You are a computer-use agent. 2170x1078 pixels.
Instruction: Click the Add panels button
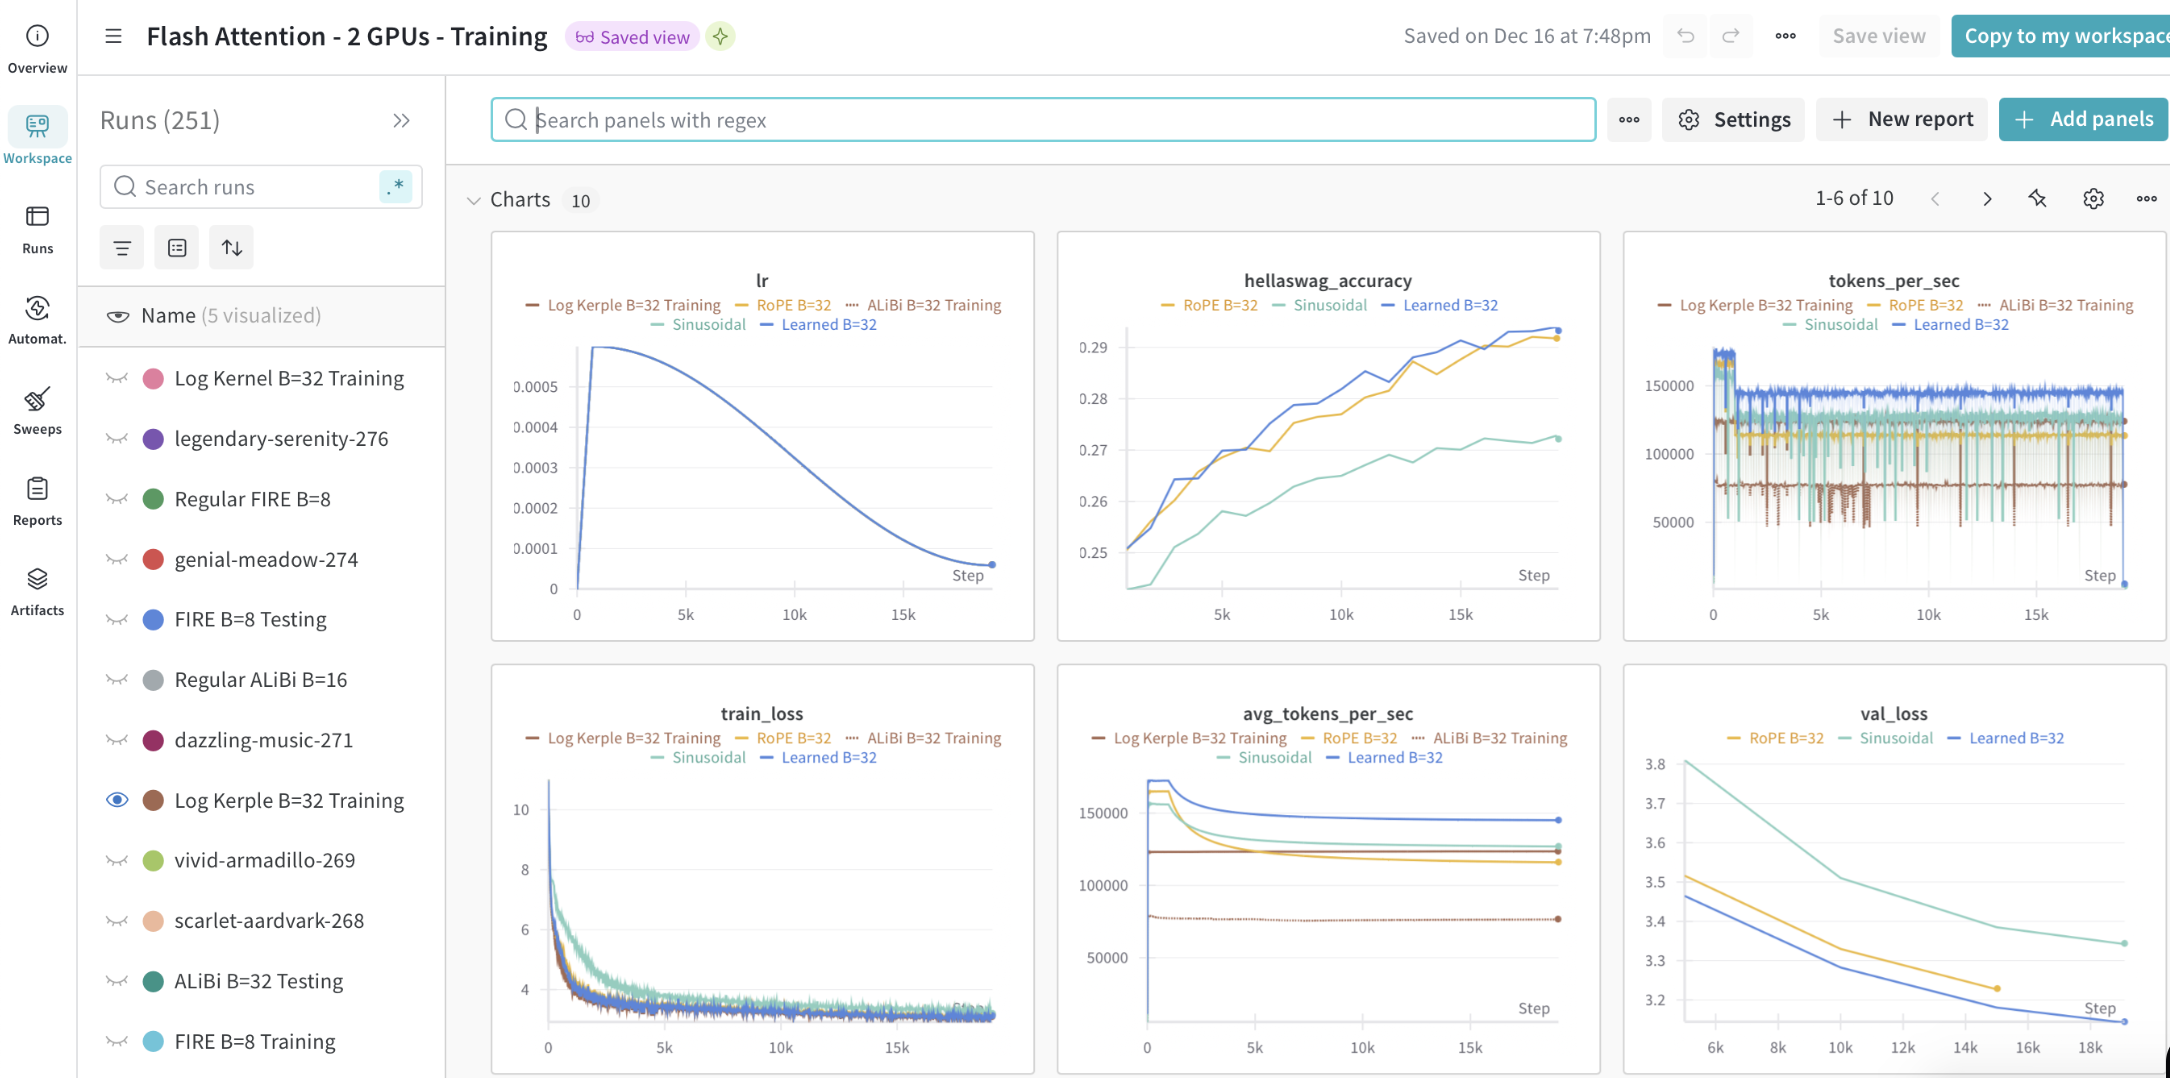pyautogui.click(x=2083, y=120)
